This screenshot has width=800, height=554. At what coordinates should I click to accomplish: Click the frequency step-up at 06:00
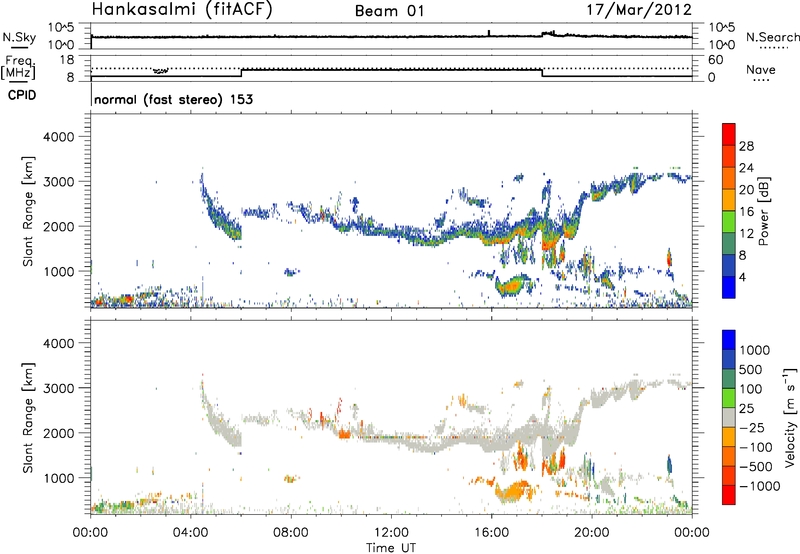(241, 73)
